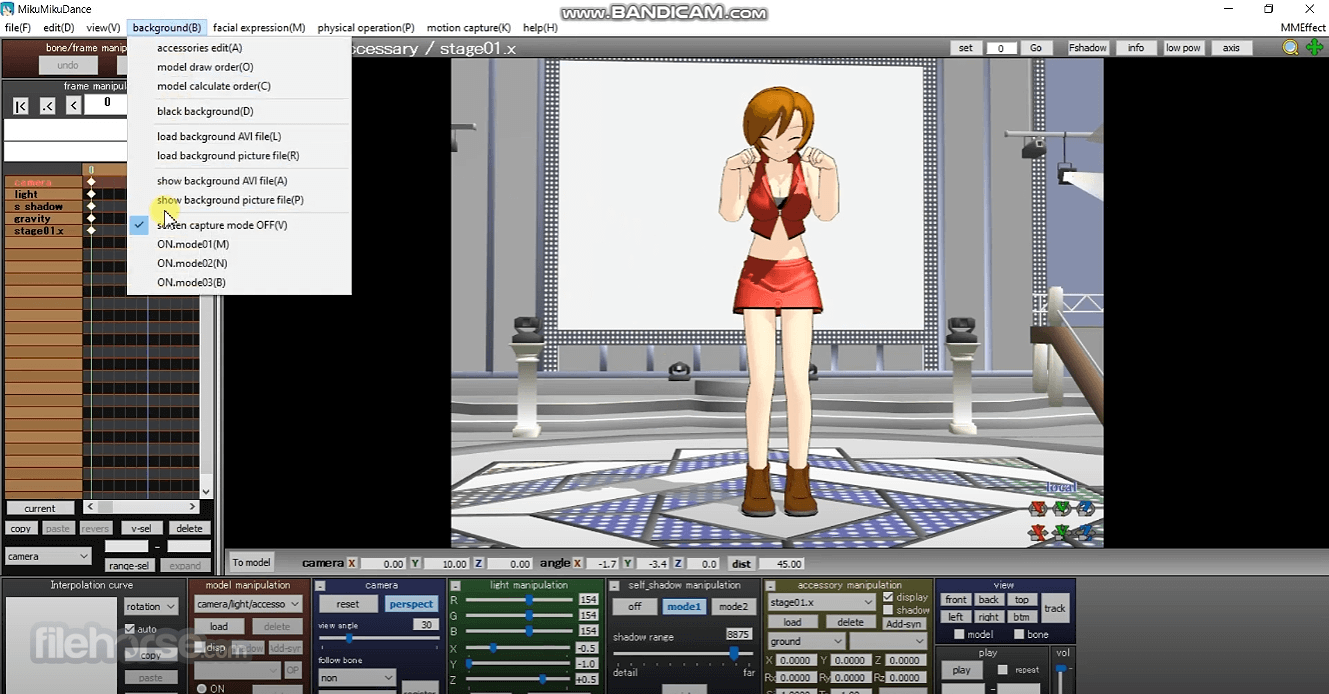Adjust view angle slider
This screenshot has height=694, width=1329.
click(x=349, y=638)
